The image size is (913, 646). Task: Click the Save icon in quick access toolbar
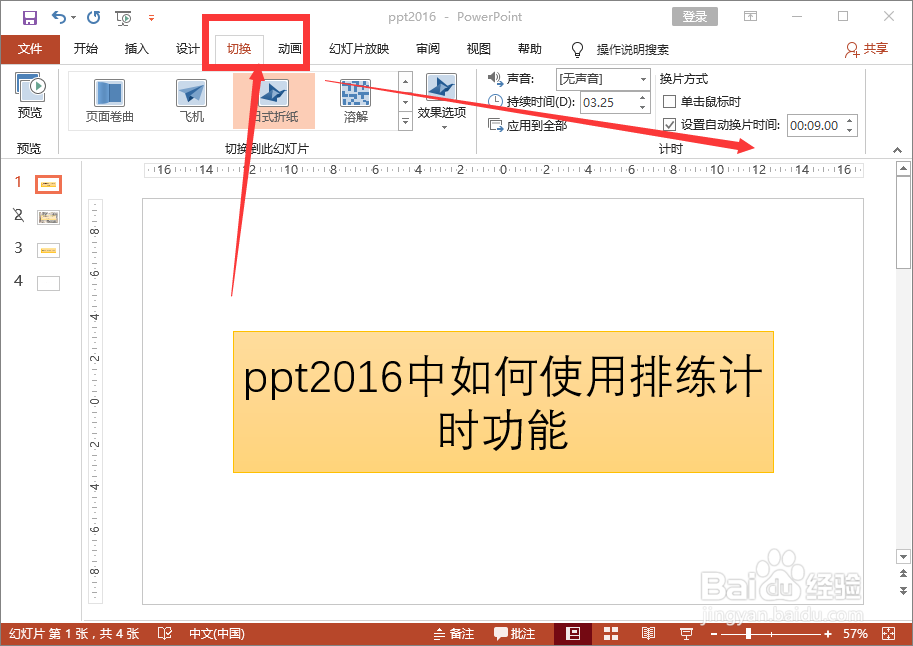click(x=30, y=17)
